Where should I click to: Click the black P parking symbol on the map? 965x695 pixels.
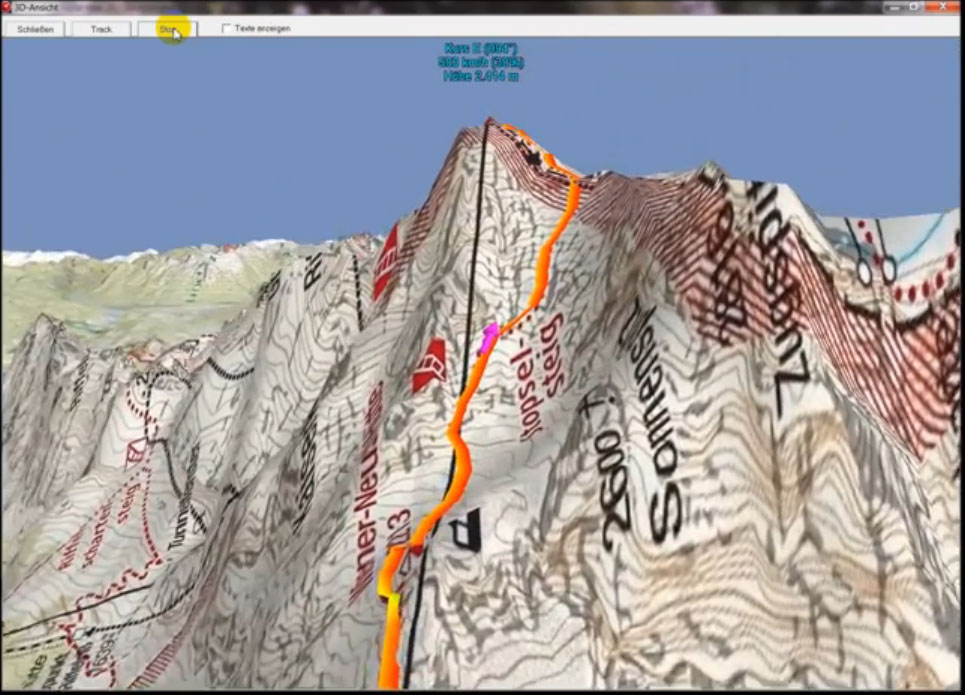[466, 529]
